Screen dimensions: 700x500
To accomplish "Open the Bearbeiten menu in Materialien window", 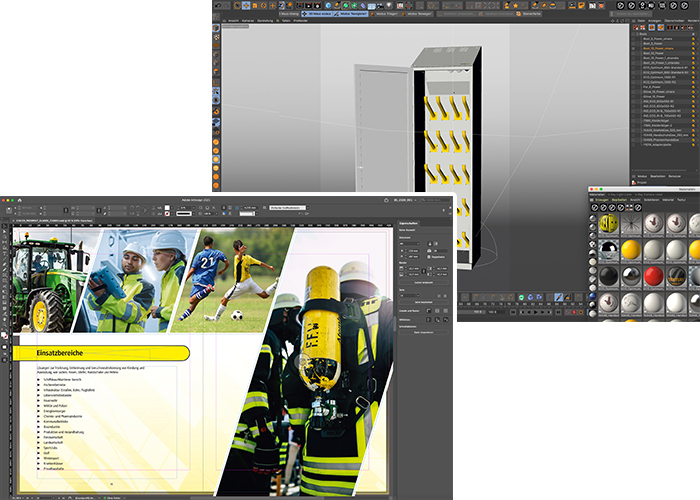I will pyautogui.click(x=620, y=200).
